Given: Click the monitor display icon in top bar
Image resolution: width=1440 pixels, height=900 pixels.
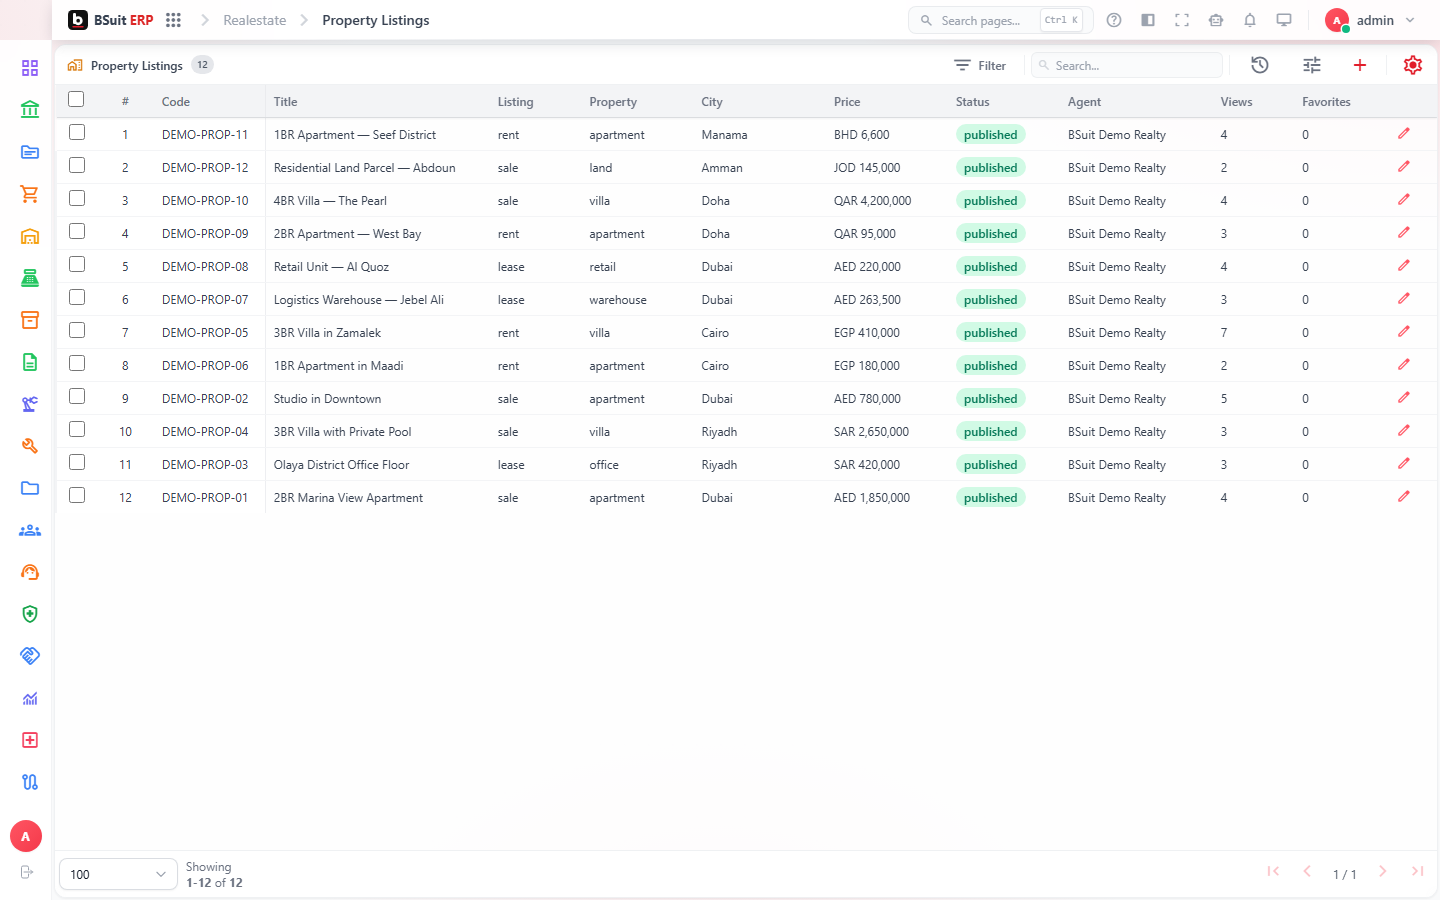Looking at the screenshot, I should (x=1284, y=20).
